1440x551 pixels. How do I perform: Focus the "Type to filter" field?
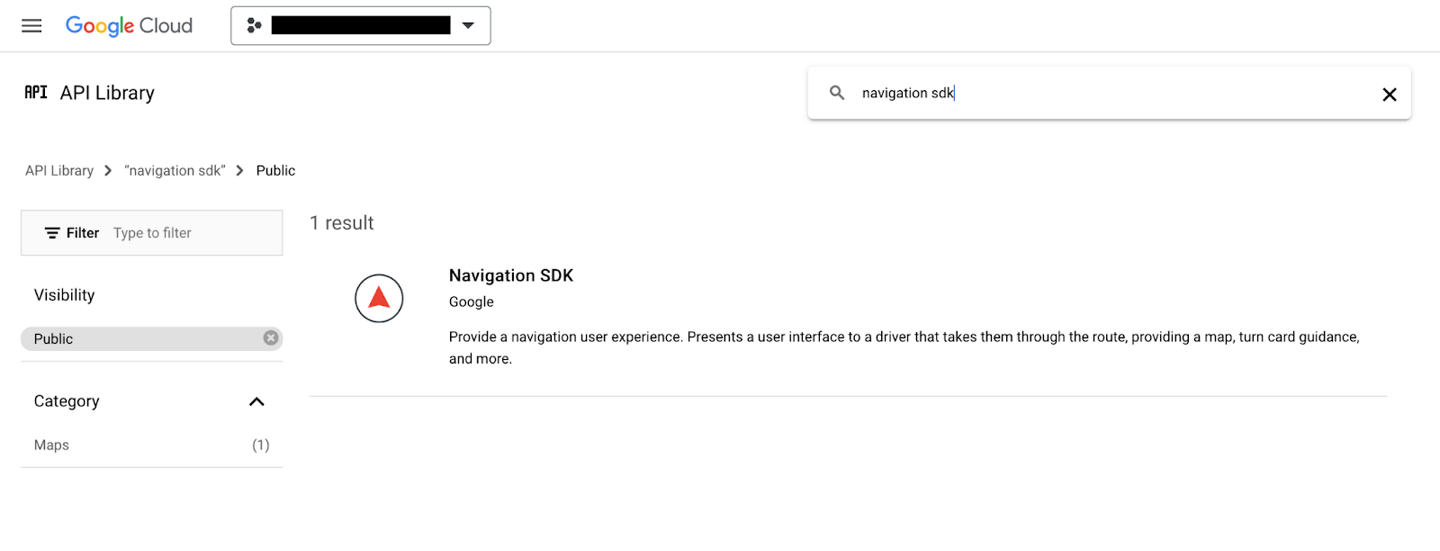[x=190, y=233]
